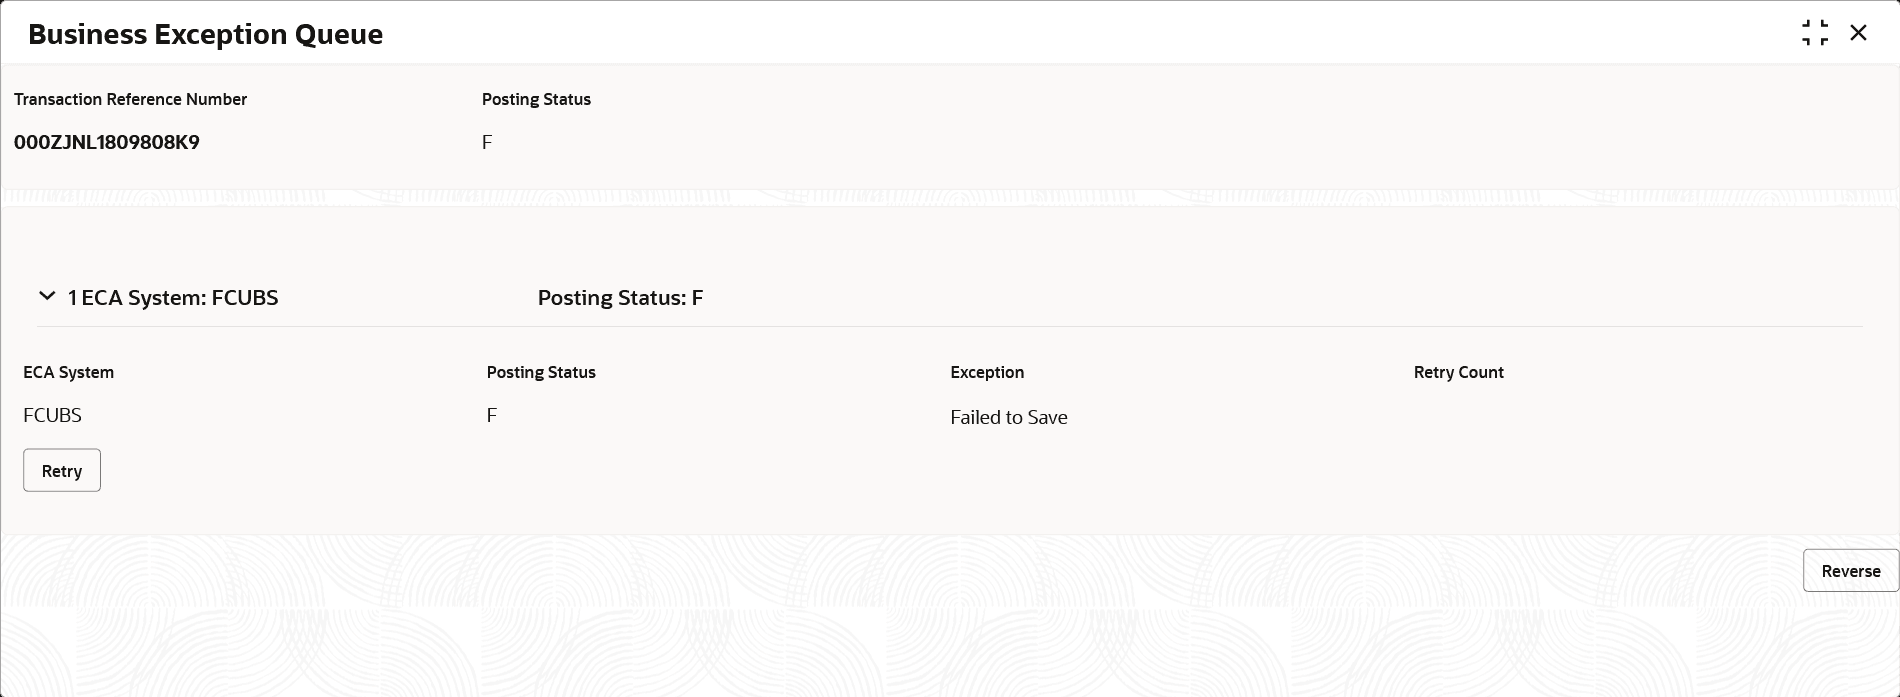Screen dimensions: 1900x697
Task: Collapse the ECA System FCUBS section chevron
Action: pos(47,297)
